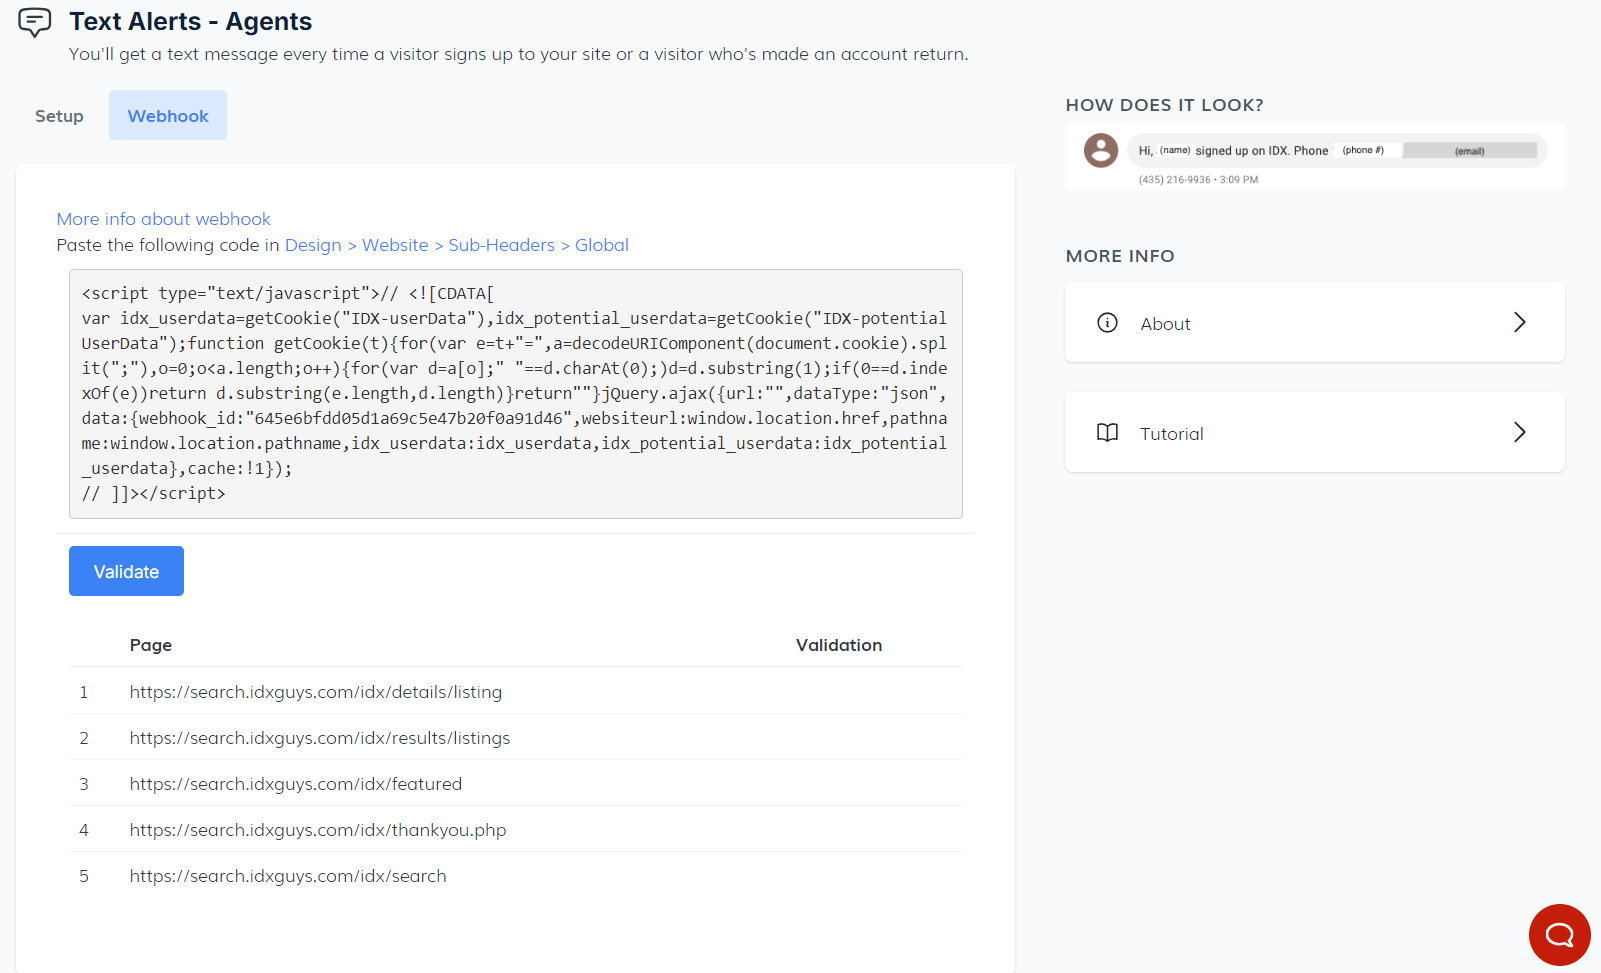Open the About info card
1601x973 pixels.
point(1315,322)
